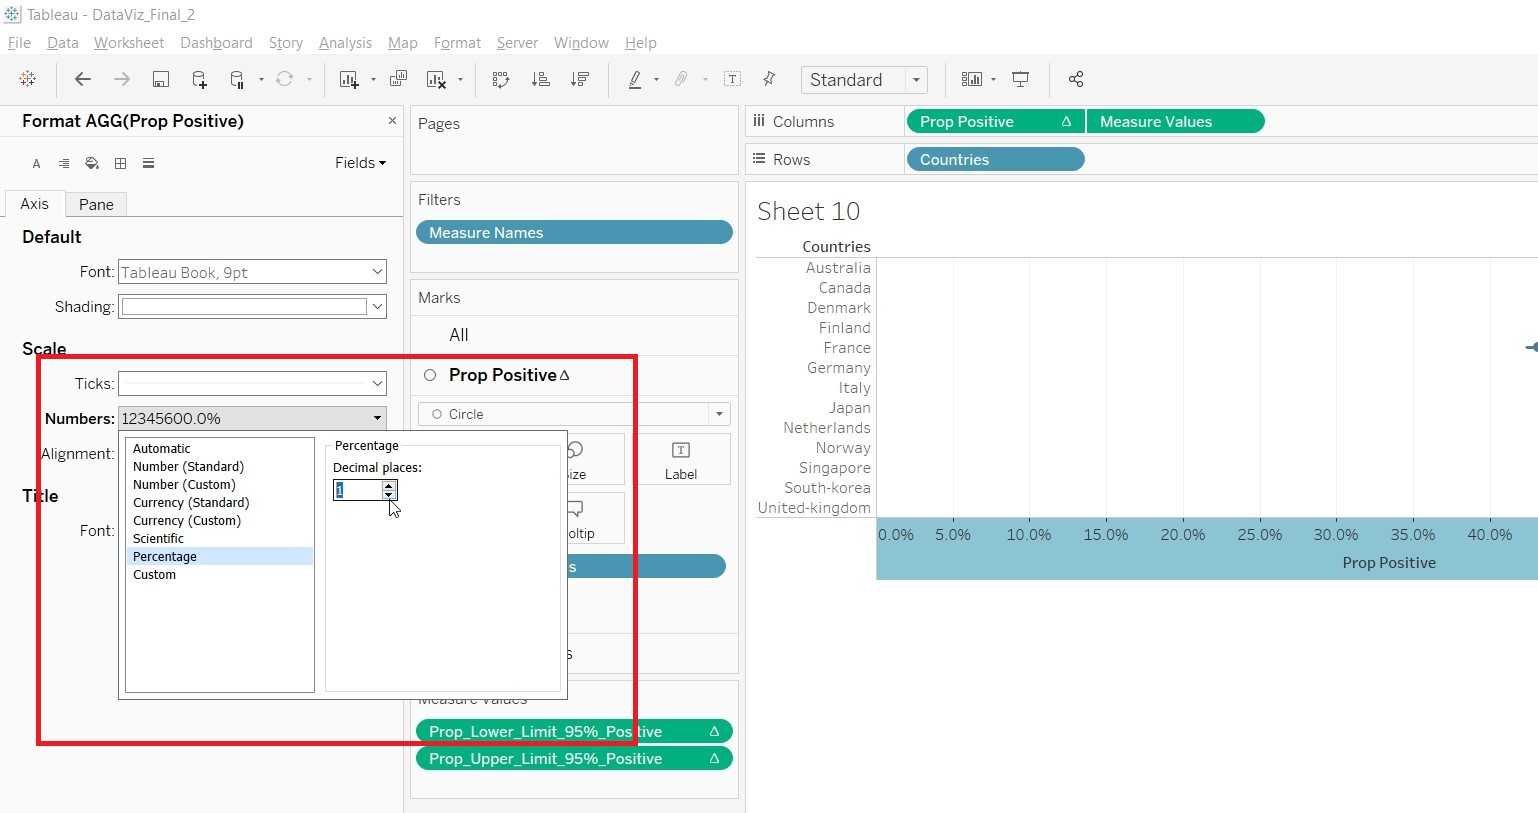Open the Standard view size dropdown
Image resolution: width=1538 pixels, height=813 pixels.
point(915,80)
